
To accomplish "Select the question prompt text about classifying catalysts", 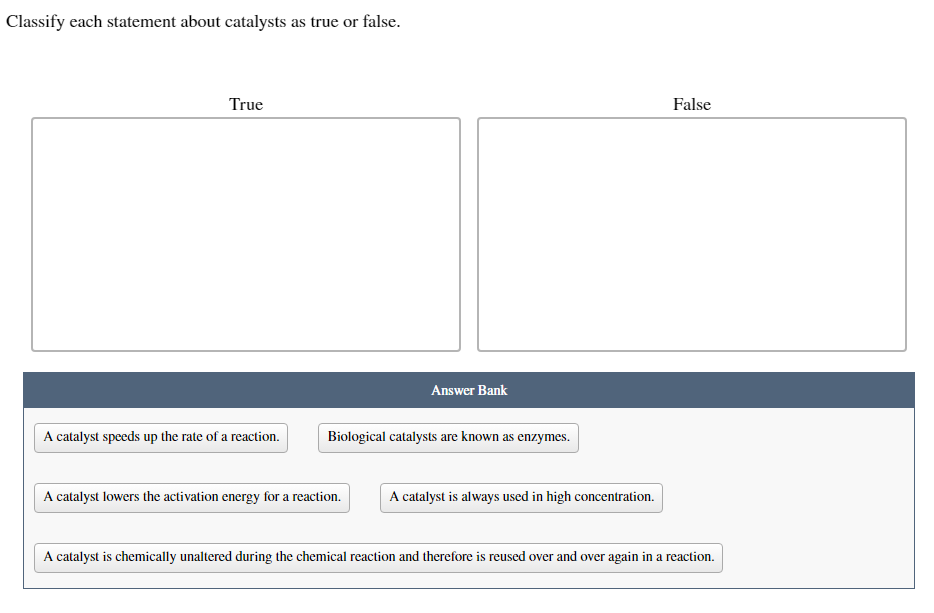I will [x=202, y=21].
